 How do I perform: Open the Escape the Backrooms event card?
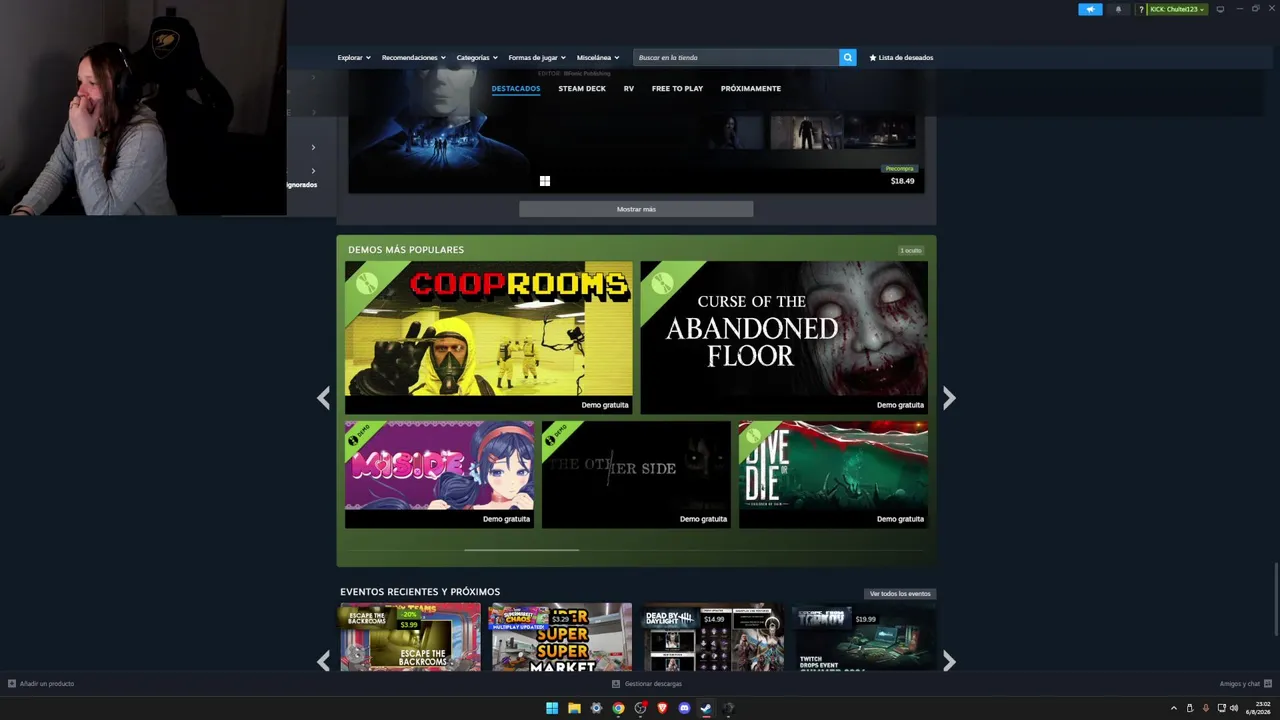click(410, 637)
